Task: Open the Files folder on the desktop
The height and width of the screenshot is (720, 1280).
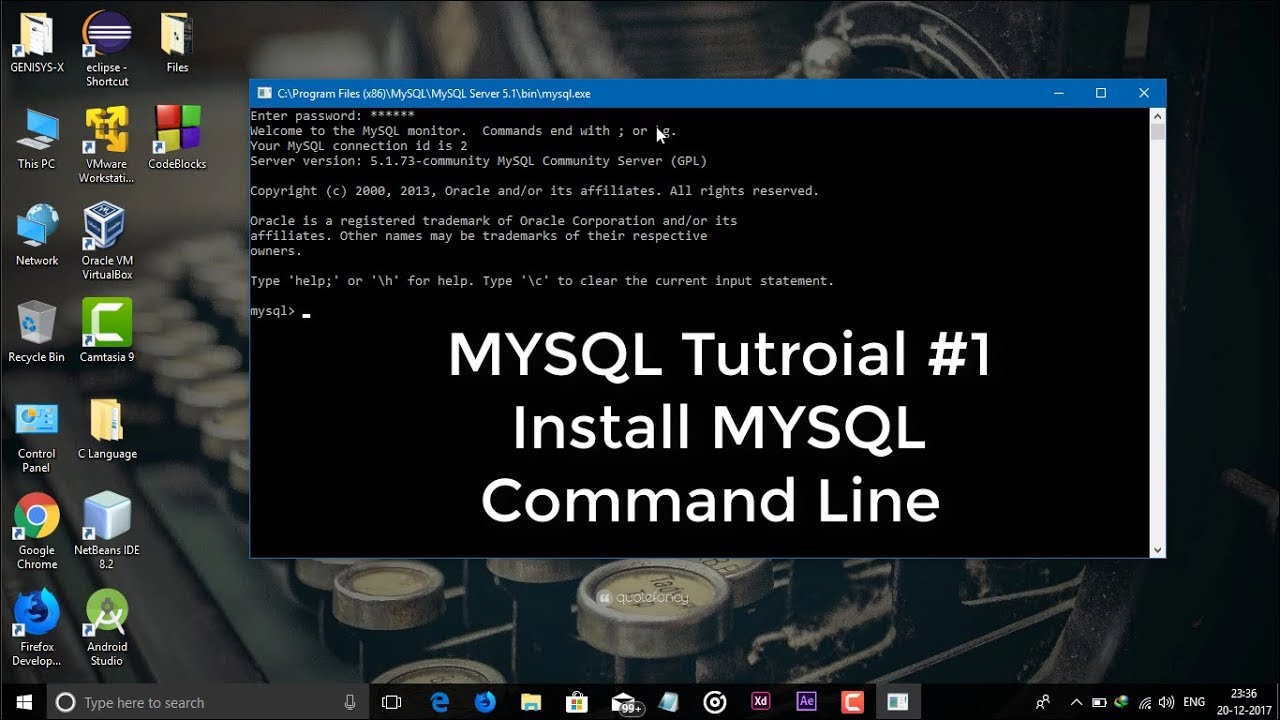Action: (177, 42)
